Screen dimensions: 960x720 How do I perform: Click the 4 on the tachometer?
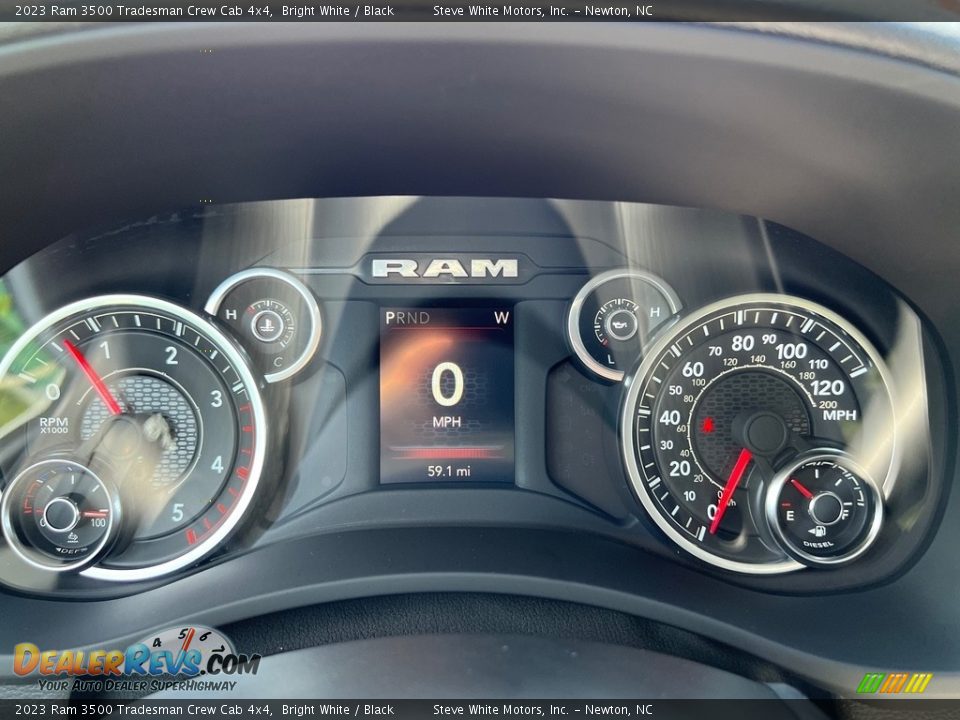217,464
